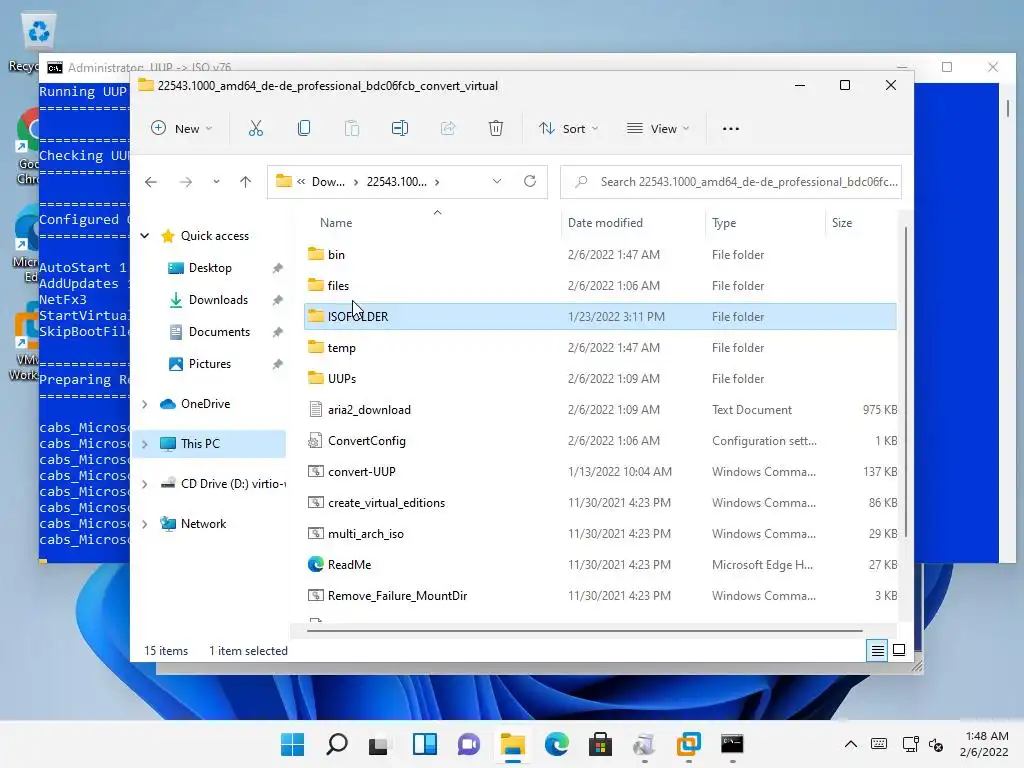Viewport: 1024px width, 768px height.
Task: Click Command Prompt taskbar icon
Action: tap(732, 744)
